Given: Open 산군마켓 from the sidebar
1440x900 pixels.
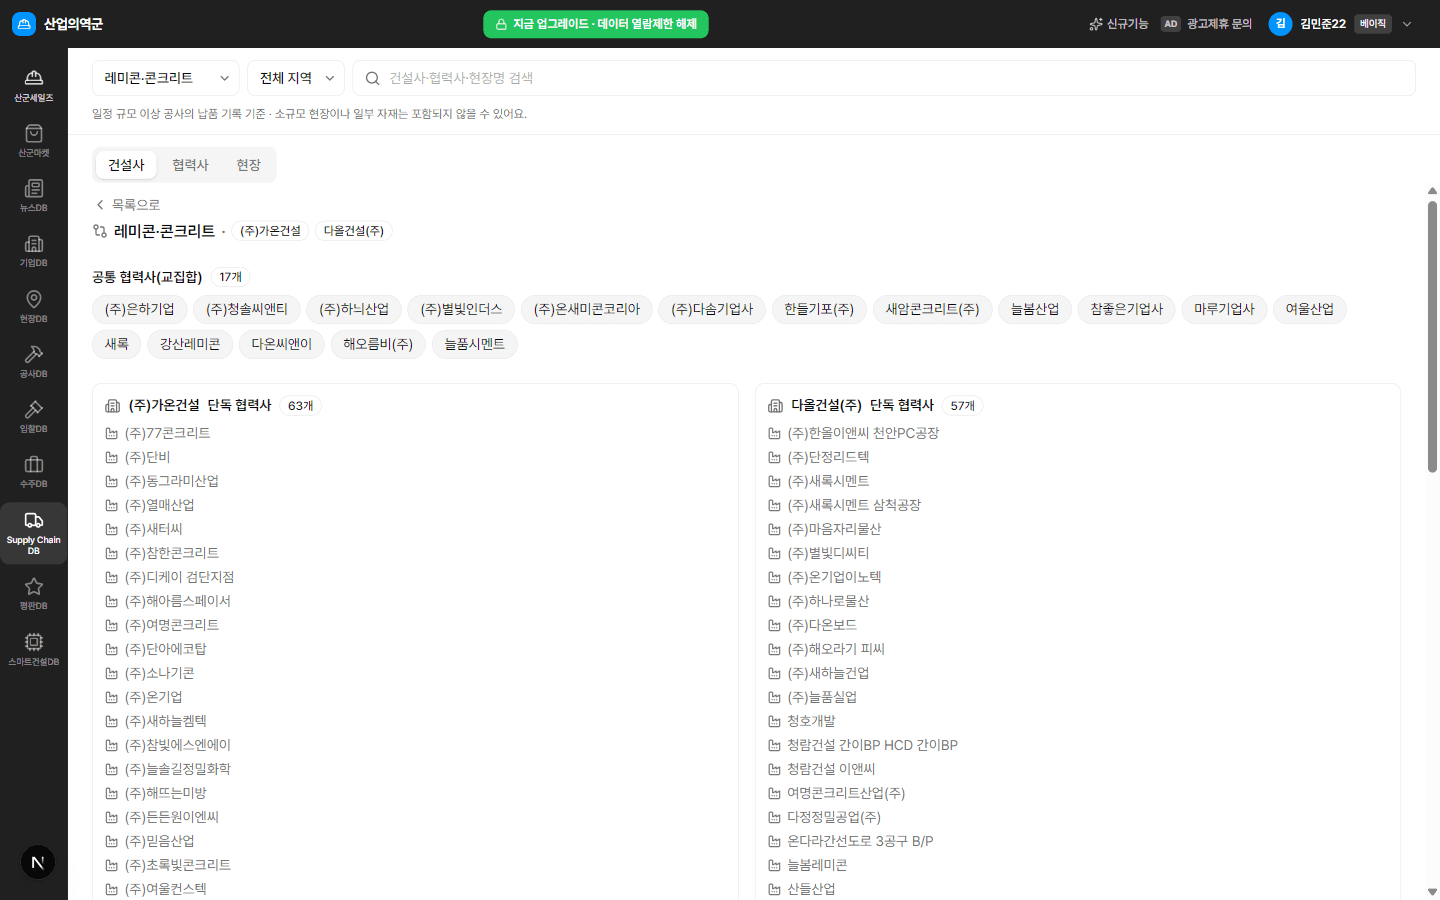Looking at the screenshot, I should point(34,141).
